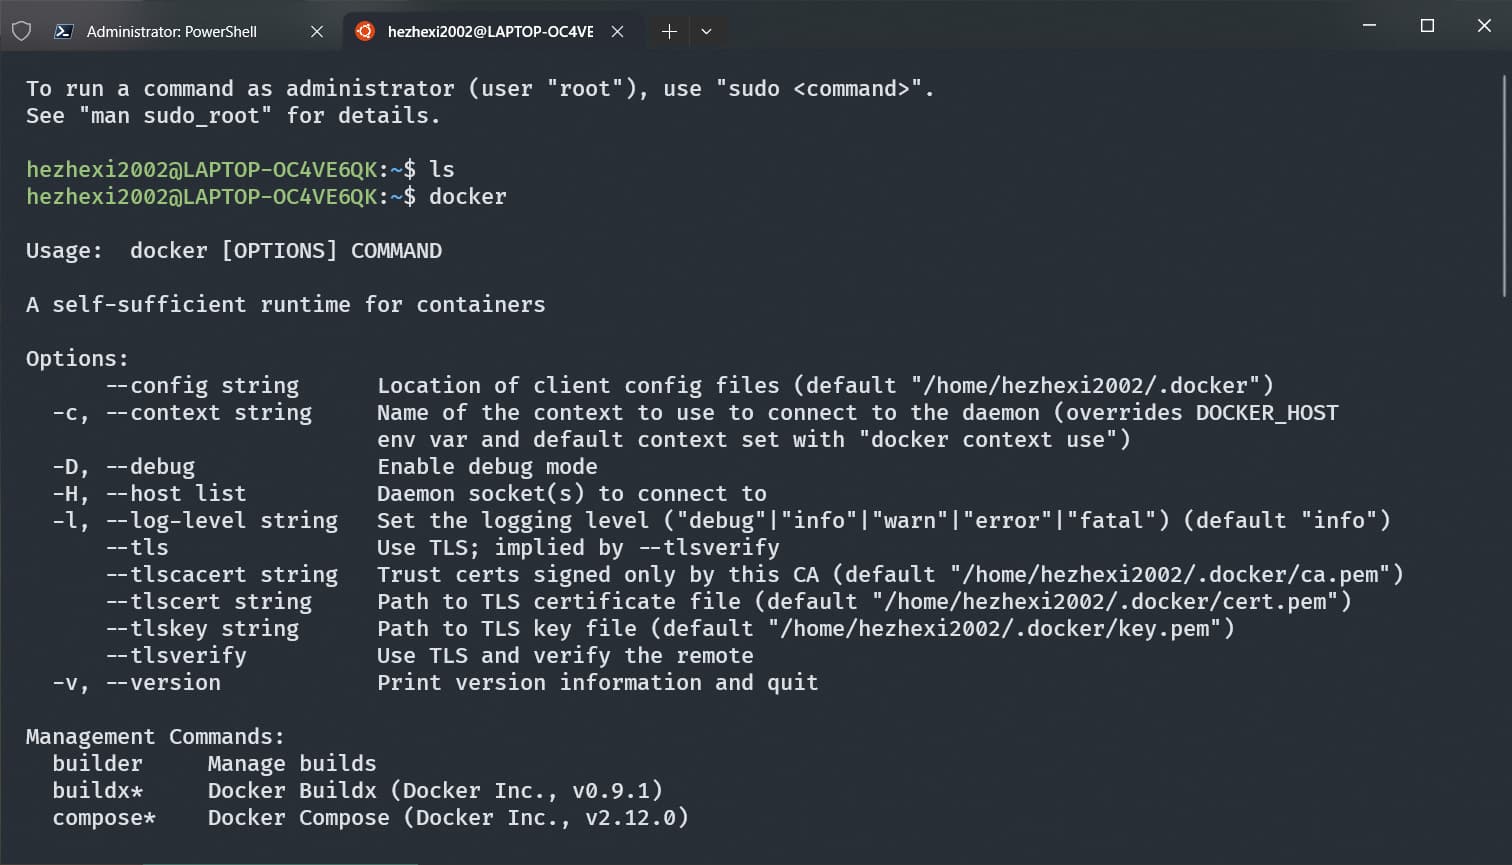Click the compose* command entry

103,817
